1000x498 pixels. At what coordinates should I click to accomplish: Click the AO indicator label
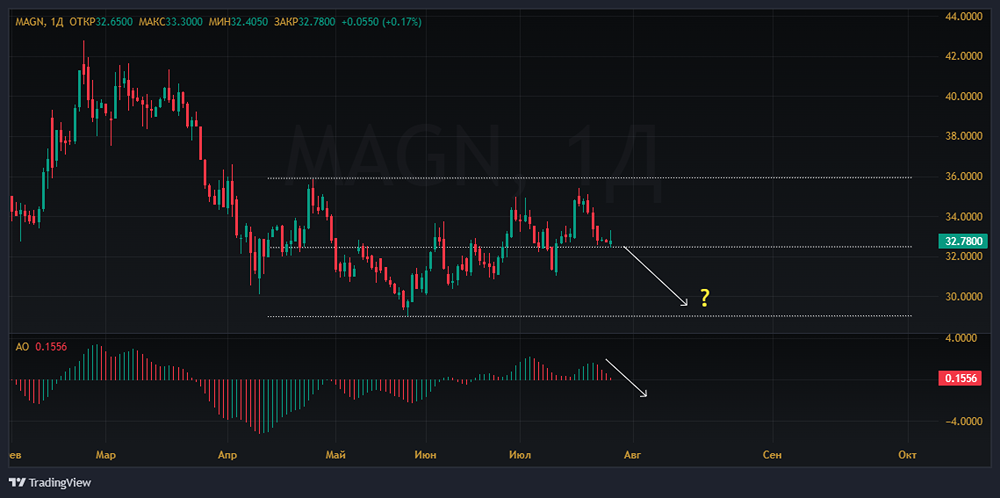22,347
